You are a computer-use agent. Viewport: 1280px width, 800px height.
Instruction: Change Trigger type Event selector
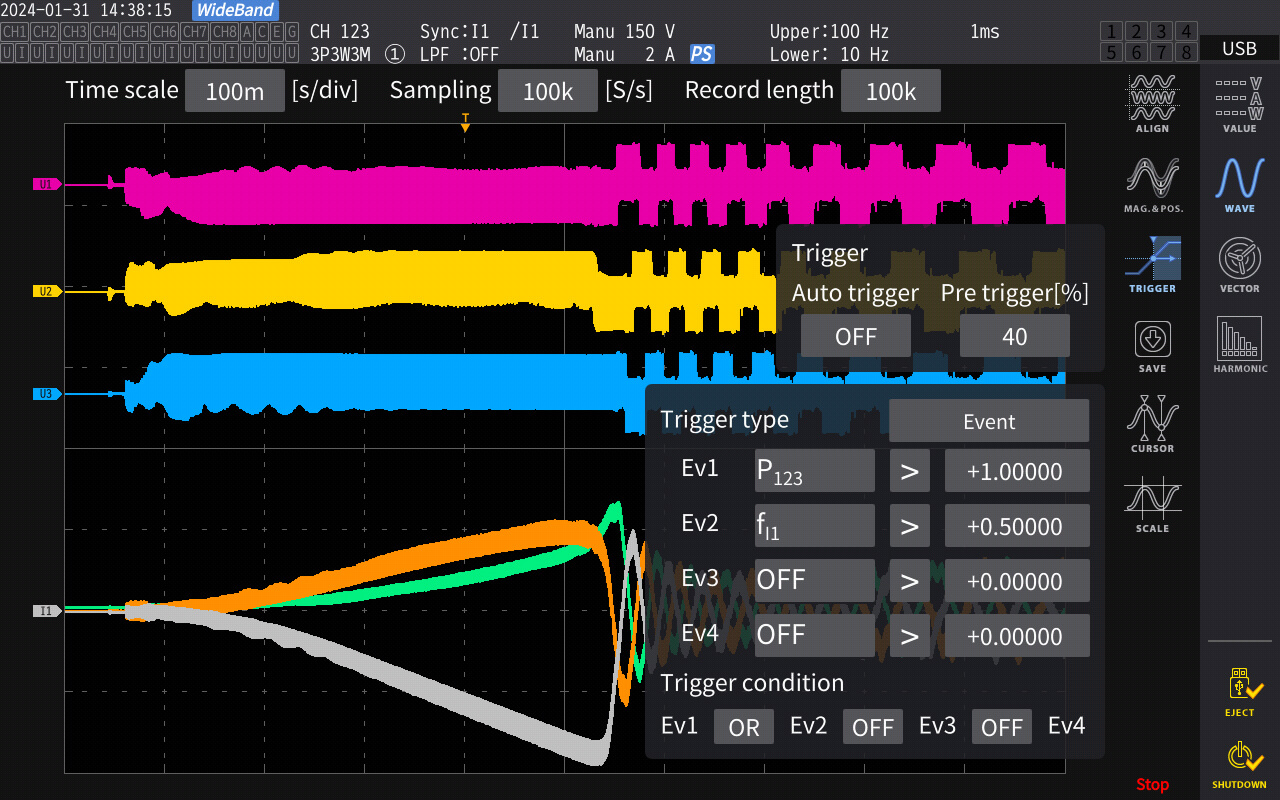[989, 421]
